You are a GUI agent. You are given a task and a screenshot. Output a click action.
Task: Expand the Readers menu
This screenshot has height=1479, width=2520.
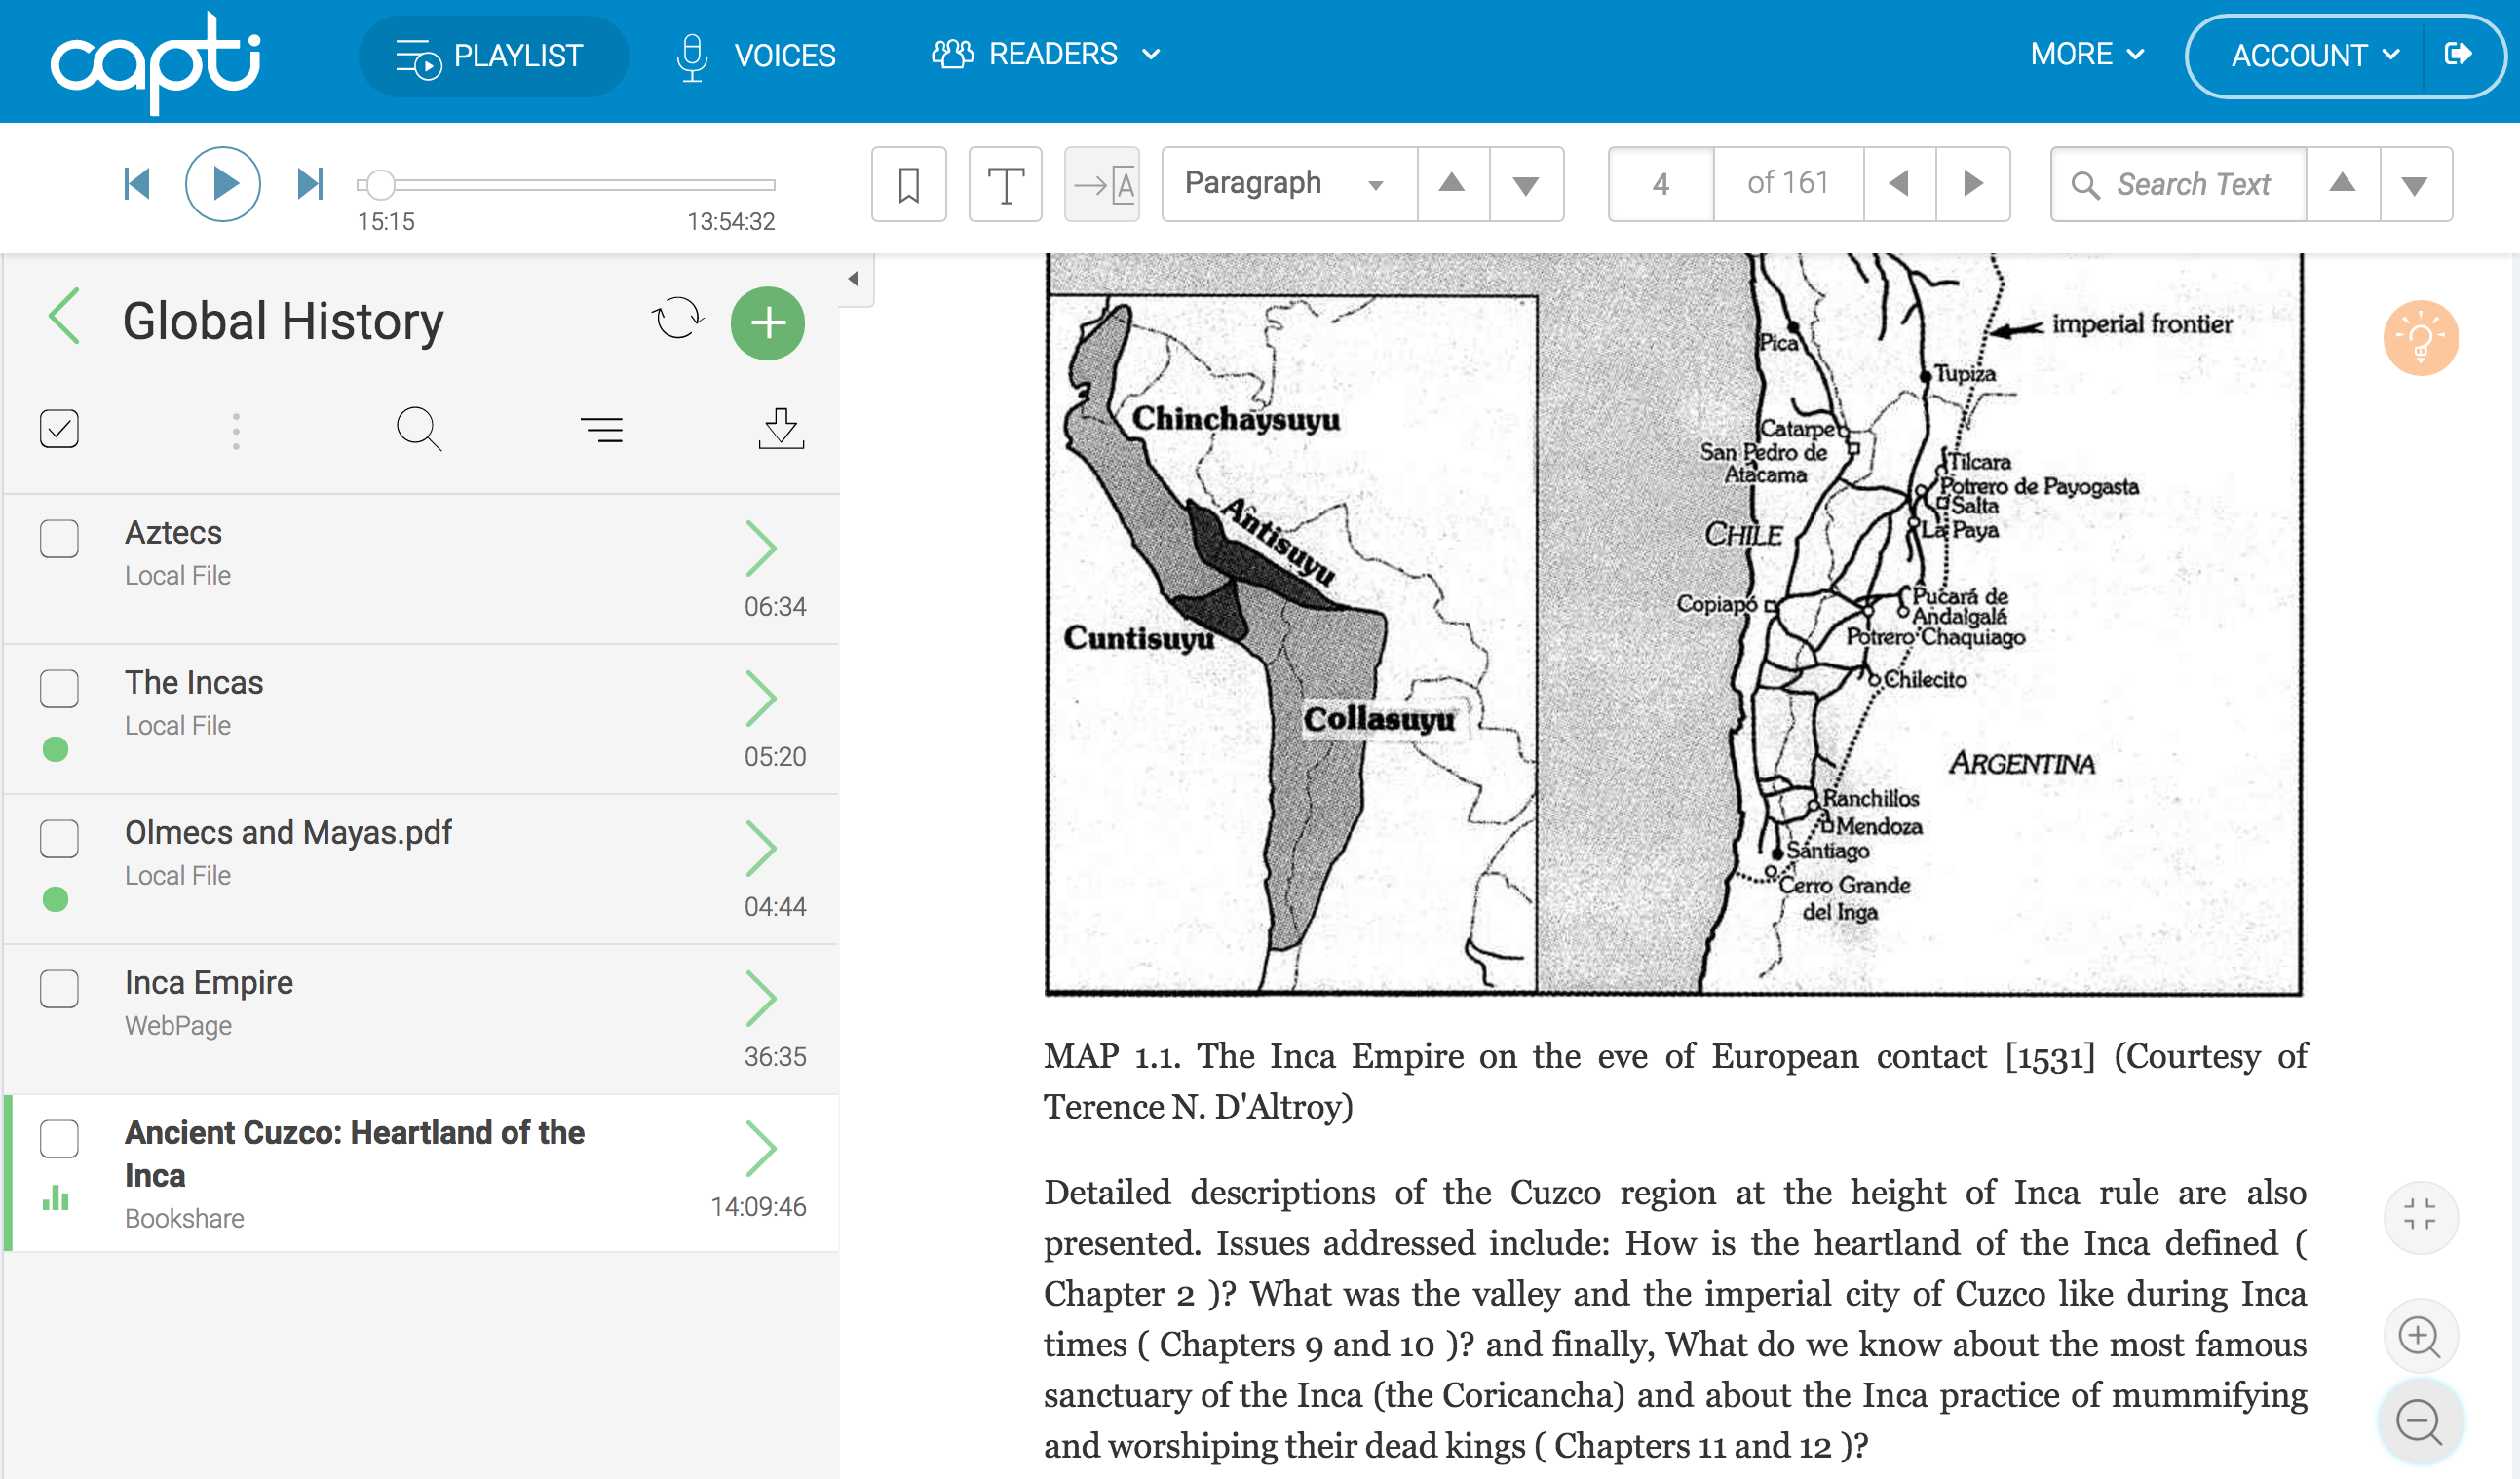tap(1045, 54)
